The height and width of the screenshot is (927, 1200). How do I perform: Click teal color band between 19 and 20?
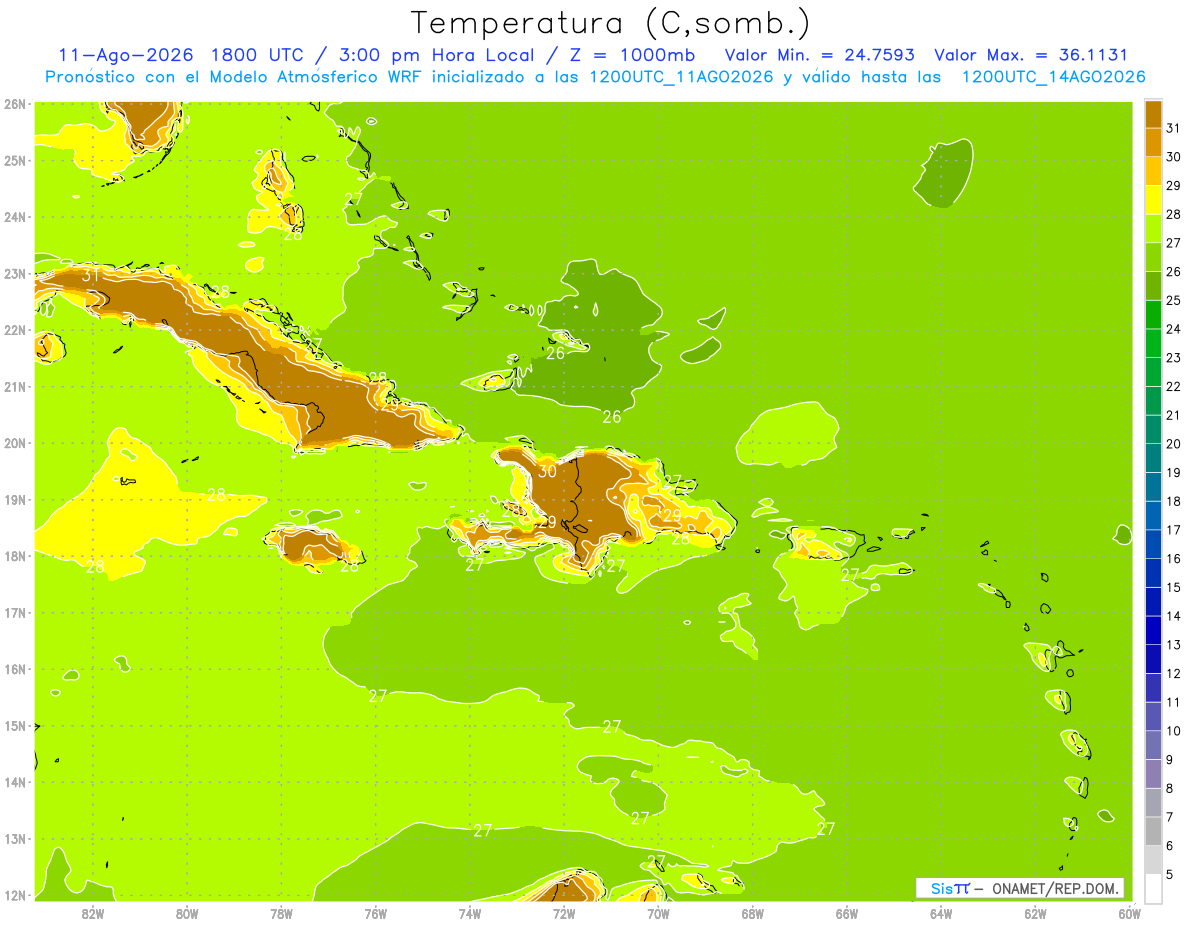[x=1153, y=458]
